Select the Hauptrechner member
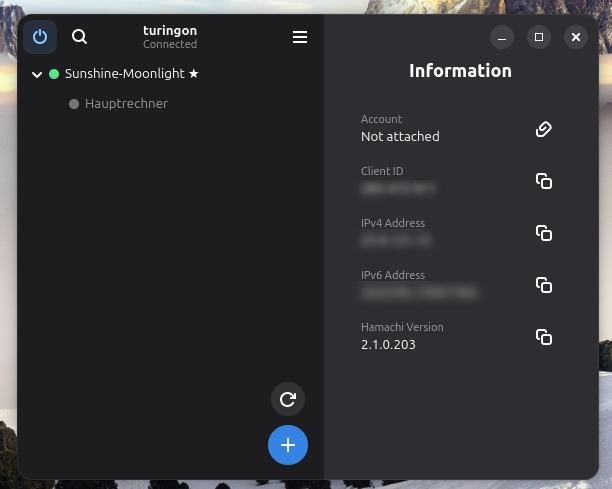 [x=126, y=104]
